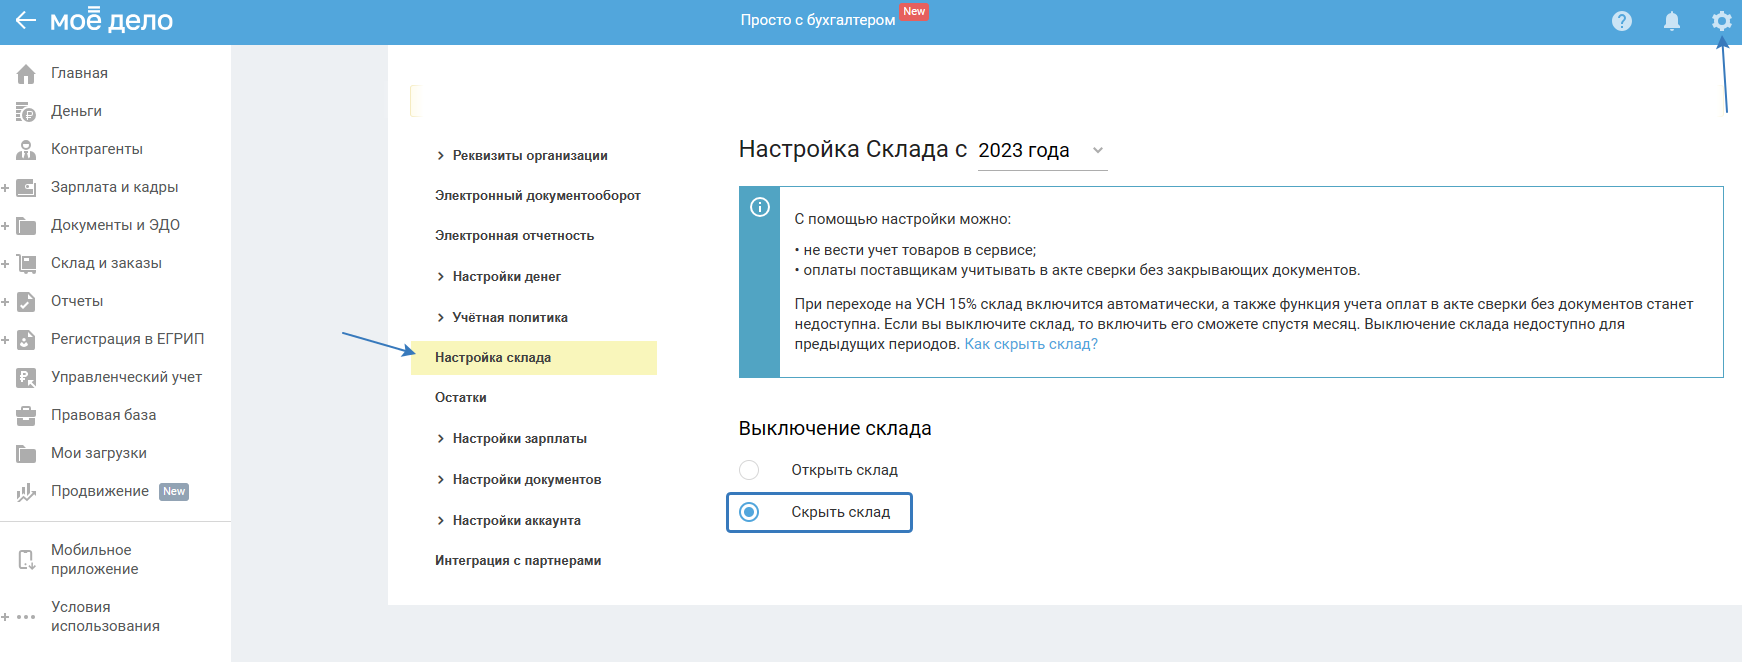Image resolution: width=1742 pixels, height=662 pixels.
Task: Click the Регистрация в ЕГРИП icon
Action: coord(26,339)
